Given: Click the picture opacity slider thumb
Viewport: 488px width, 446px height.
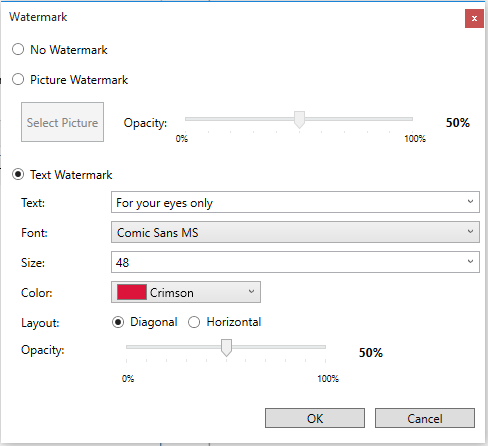Looking at the screenshot, I should pyautogui.click(x=299, y=120).
